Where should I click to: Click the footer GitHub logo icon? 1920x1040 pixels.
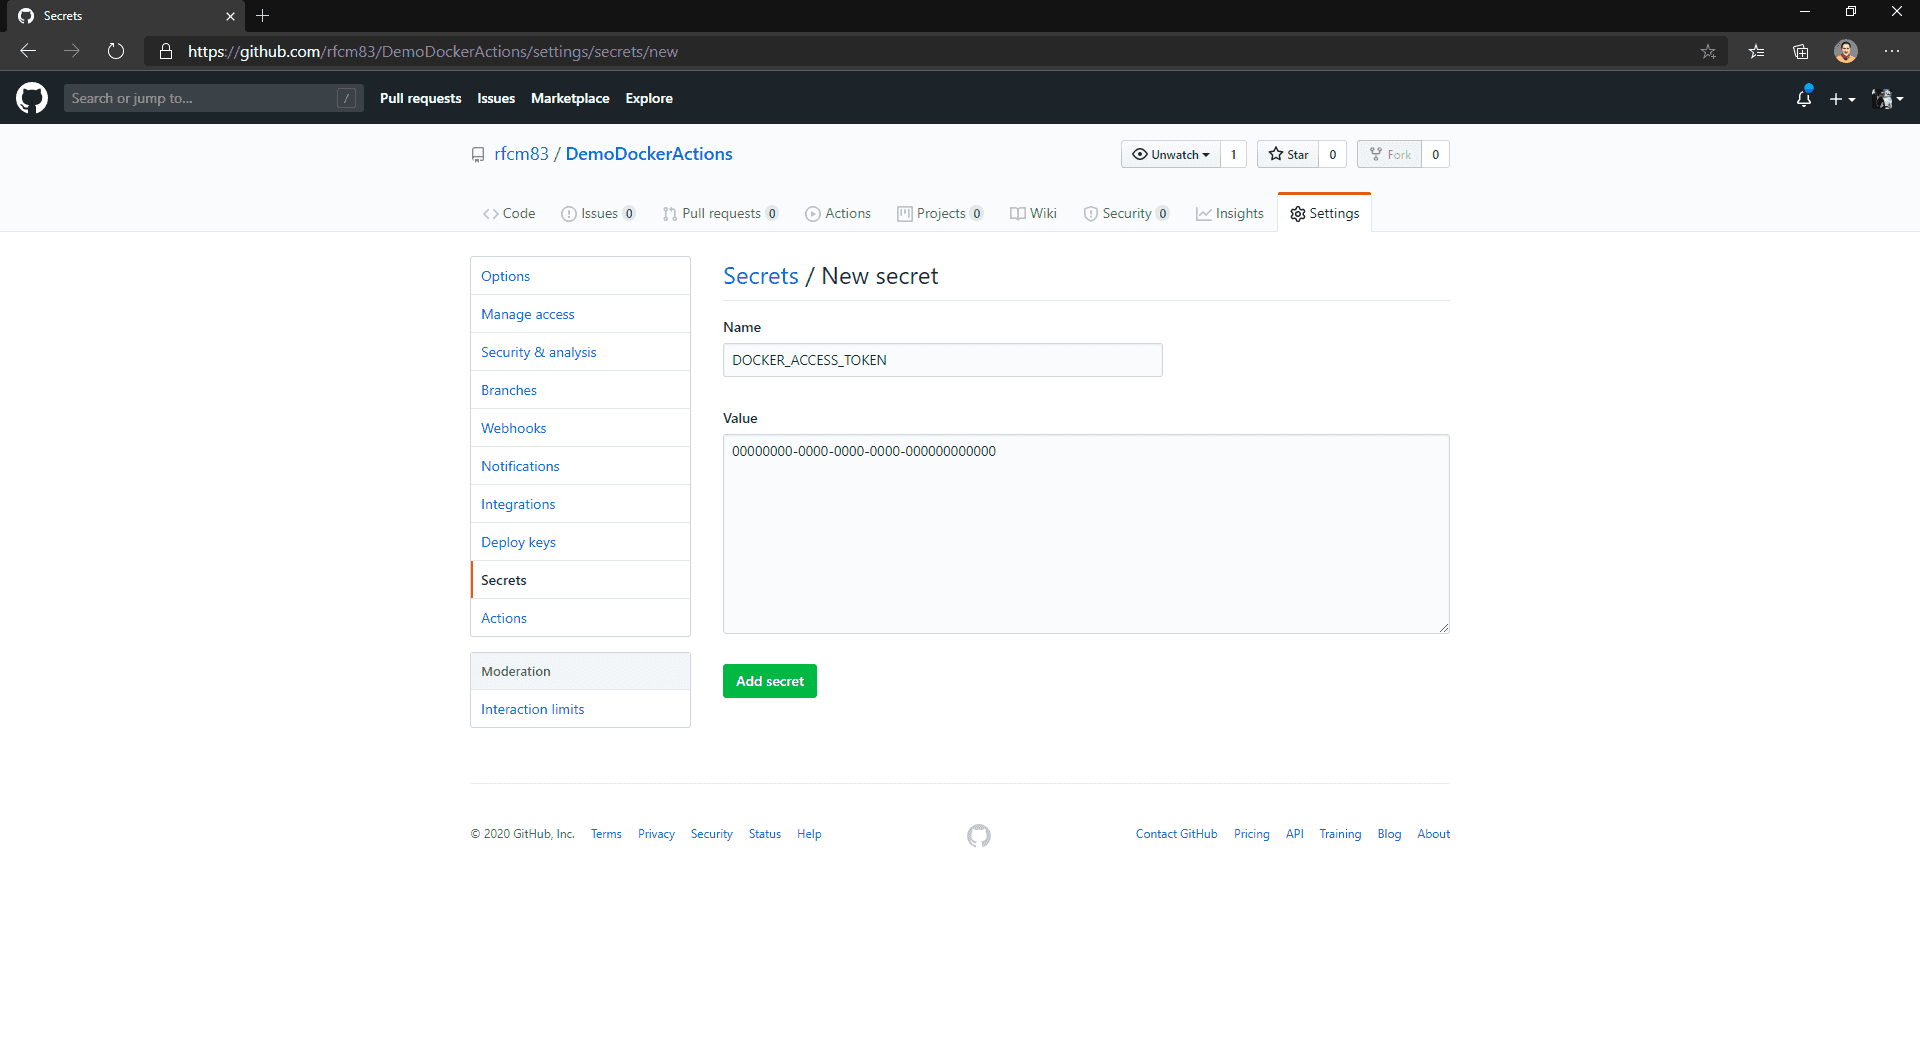pos(979,835)
